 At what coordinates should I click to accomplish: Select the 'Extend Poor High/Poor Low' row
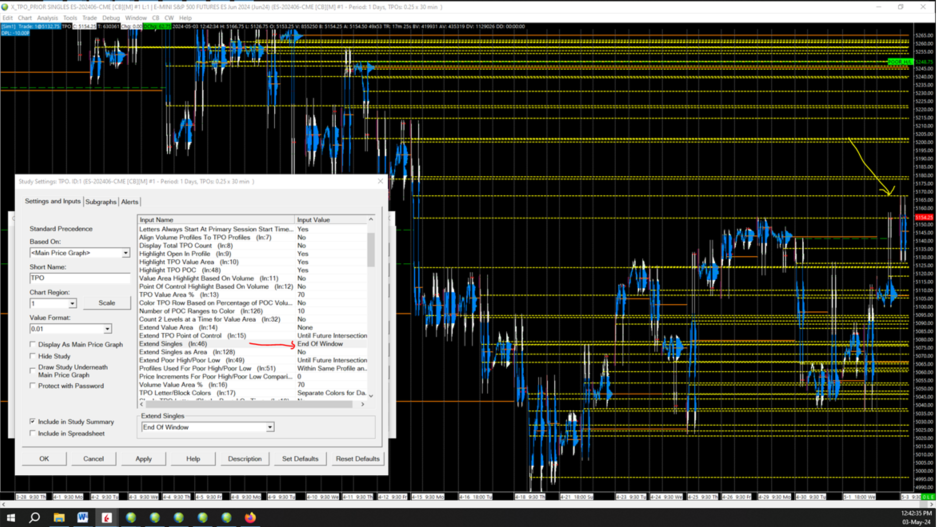(252, 361)
